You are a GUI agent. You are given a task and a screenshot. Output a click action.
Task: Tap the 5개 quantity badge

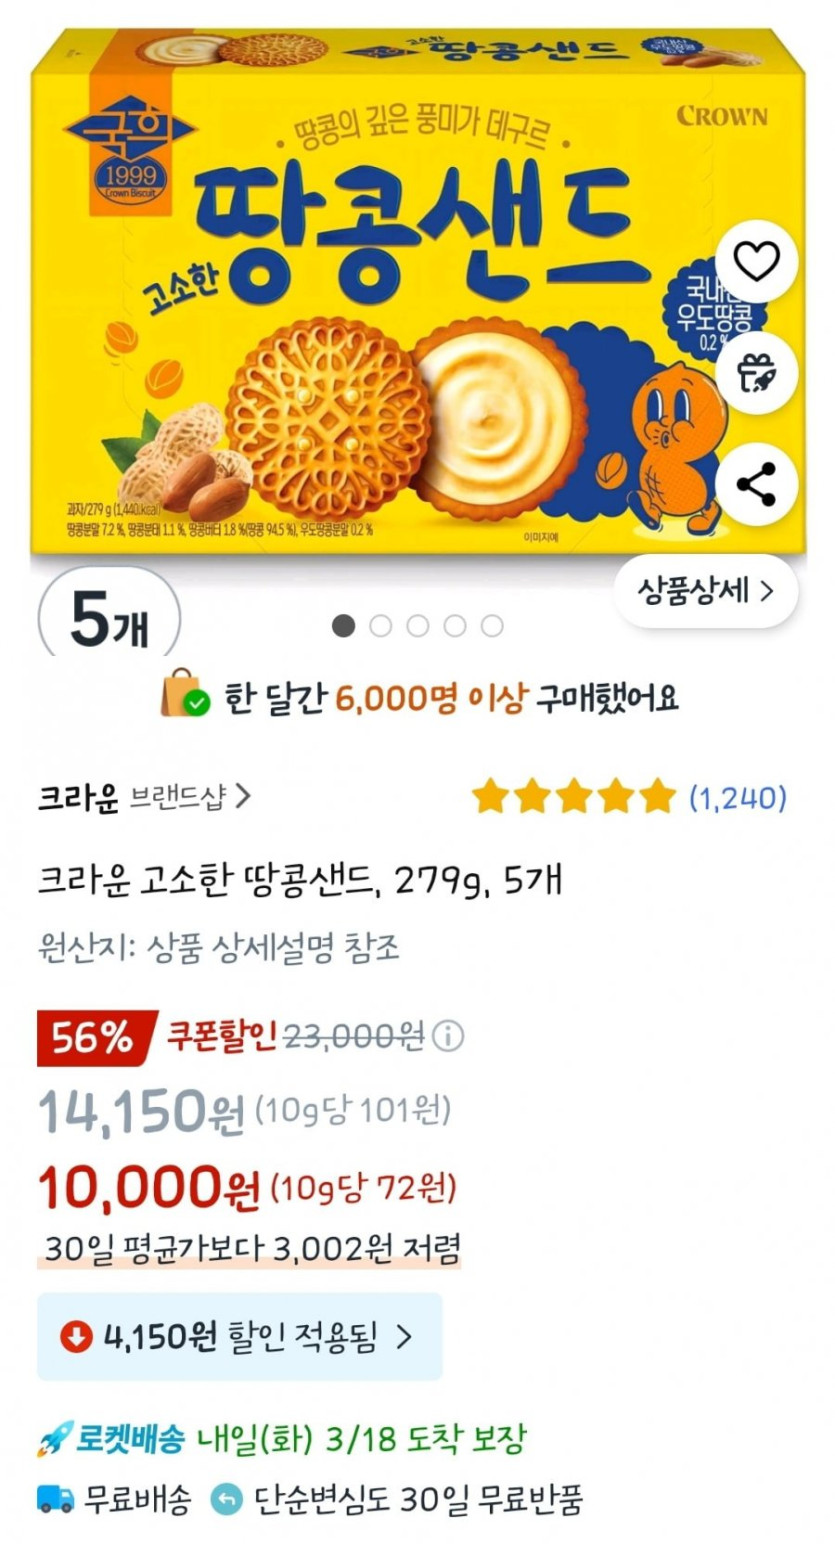tap(109, 622)
